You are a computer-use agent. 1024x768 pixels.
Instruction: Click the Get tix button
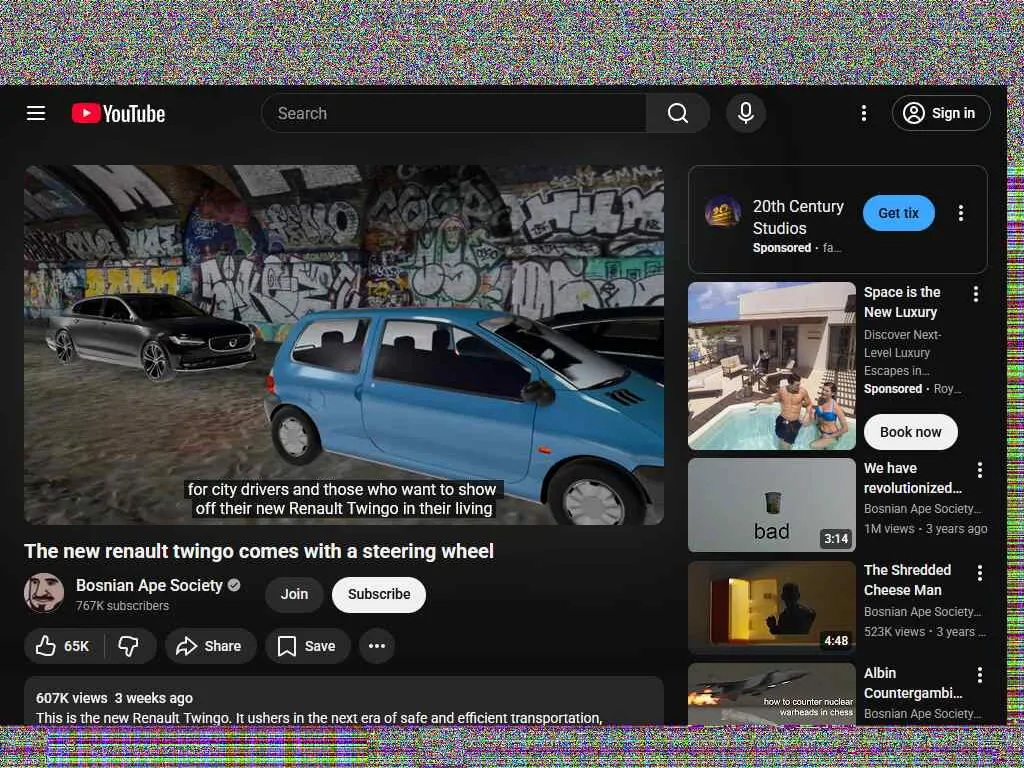899,213
